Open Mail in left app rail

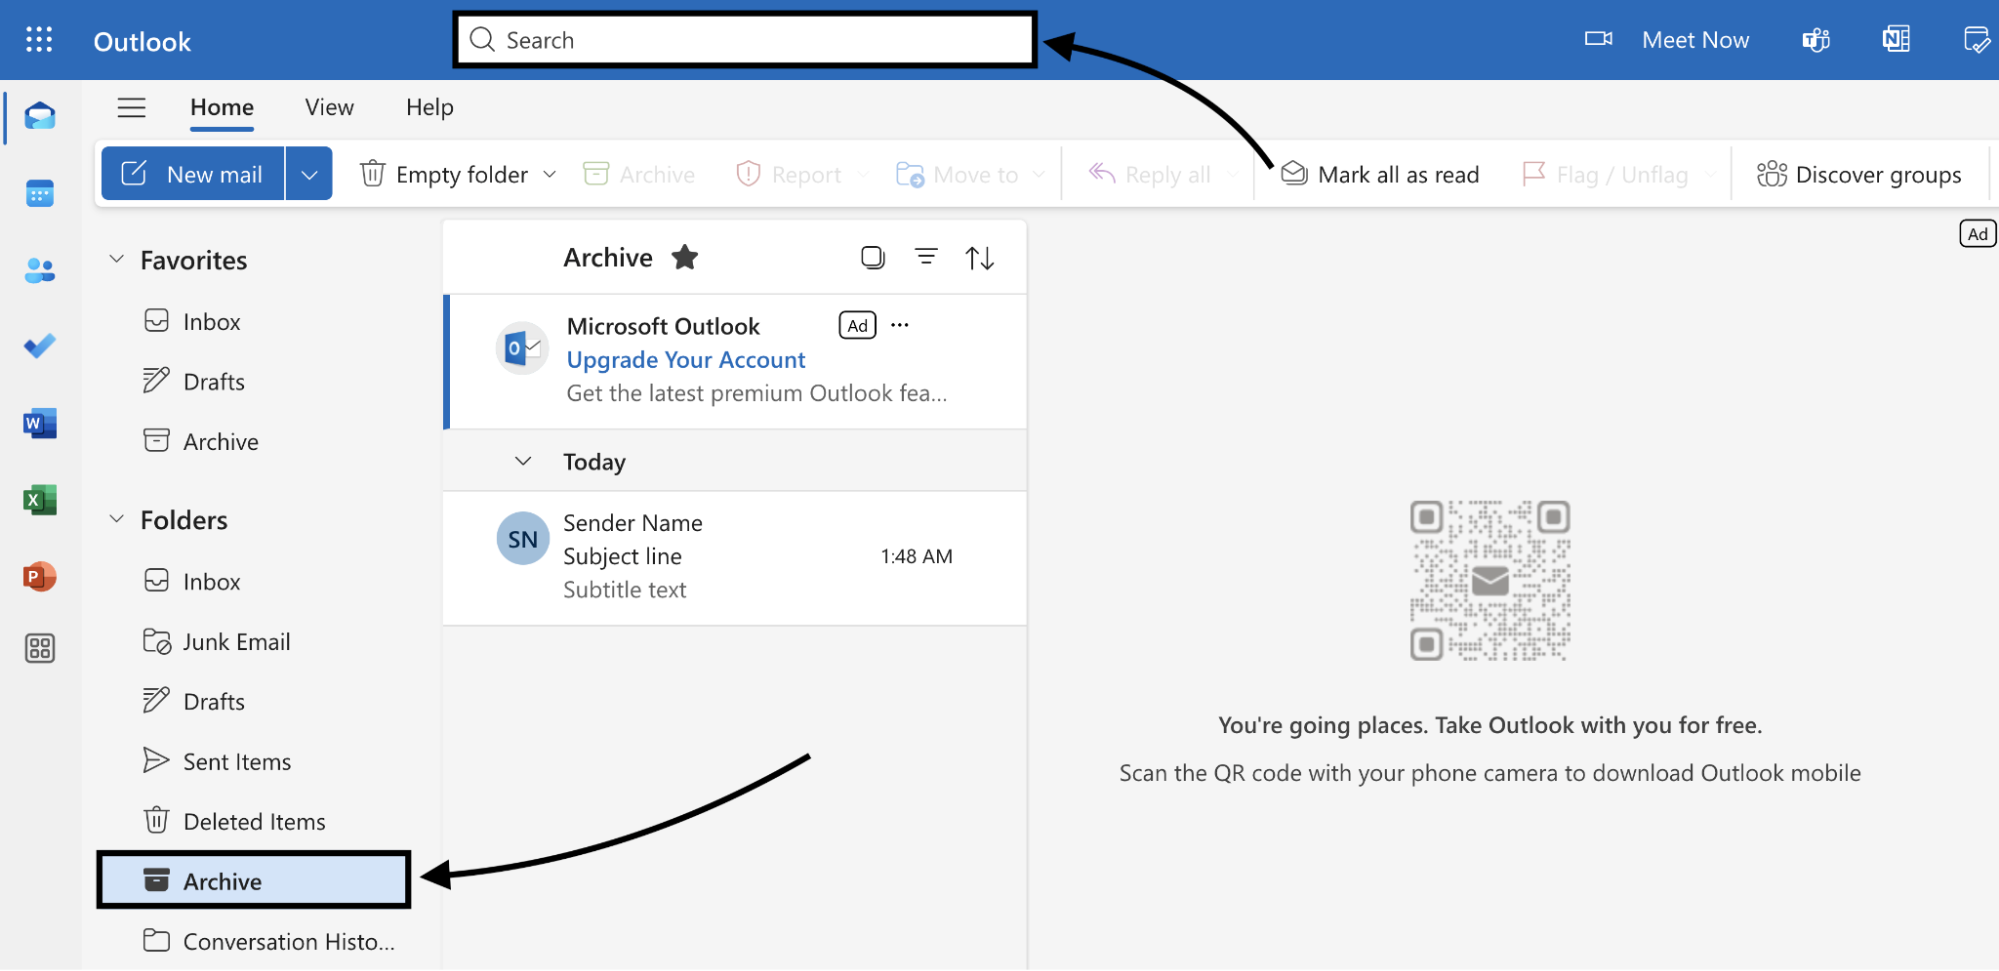(x=40, y=116)
